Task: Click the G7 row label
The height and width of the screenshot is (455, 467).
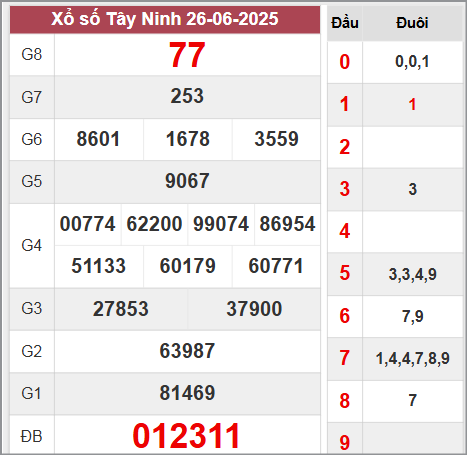Action: 32,97
